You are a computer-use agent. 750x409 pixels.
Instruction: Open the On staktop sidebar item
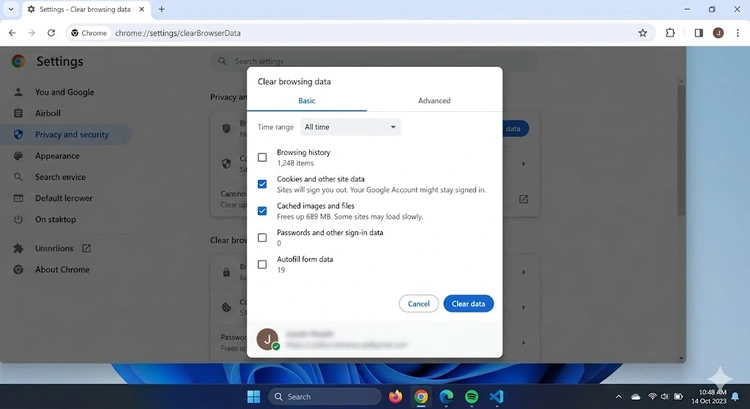(x=55, y=220)
